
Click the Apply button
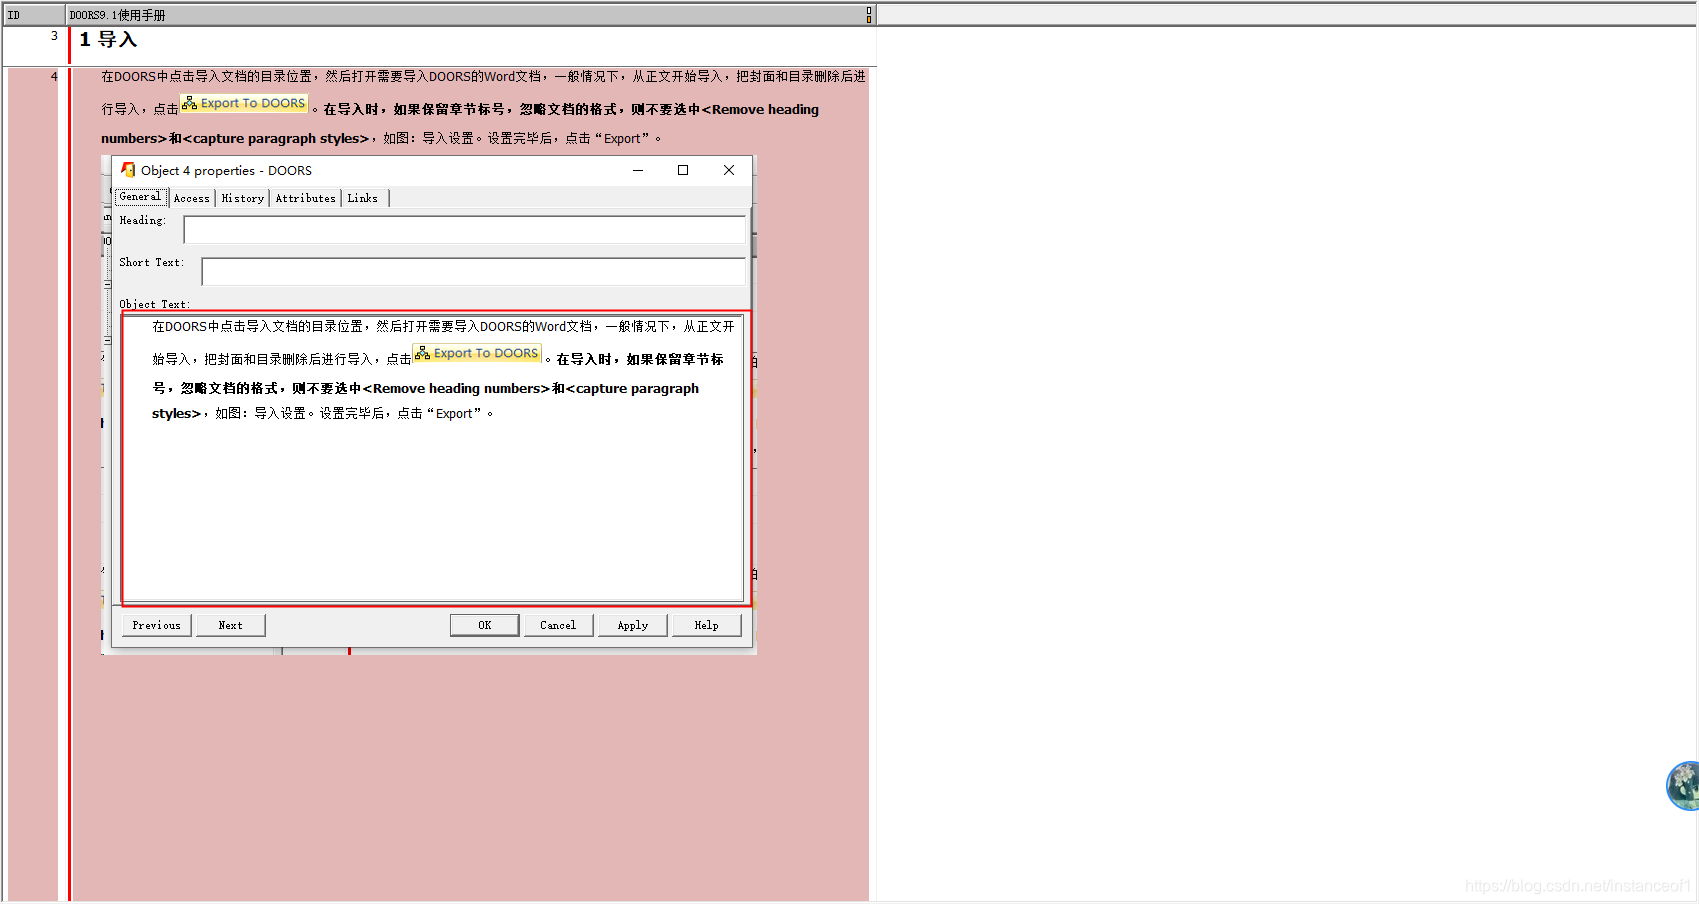click(x=633, y=625)
